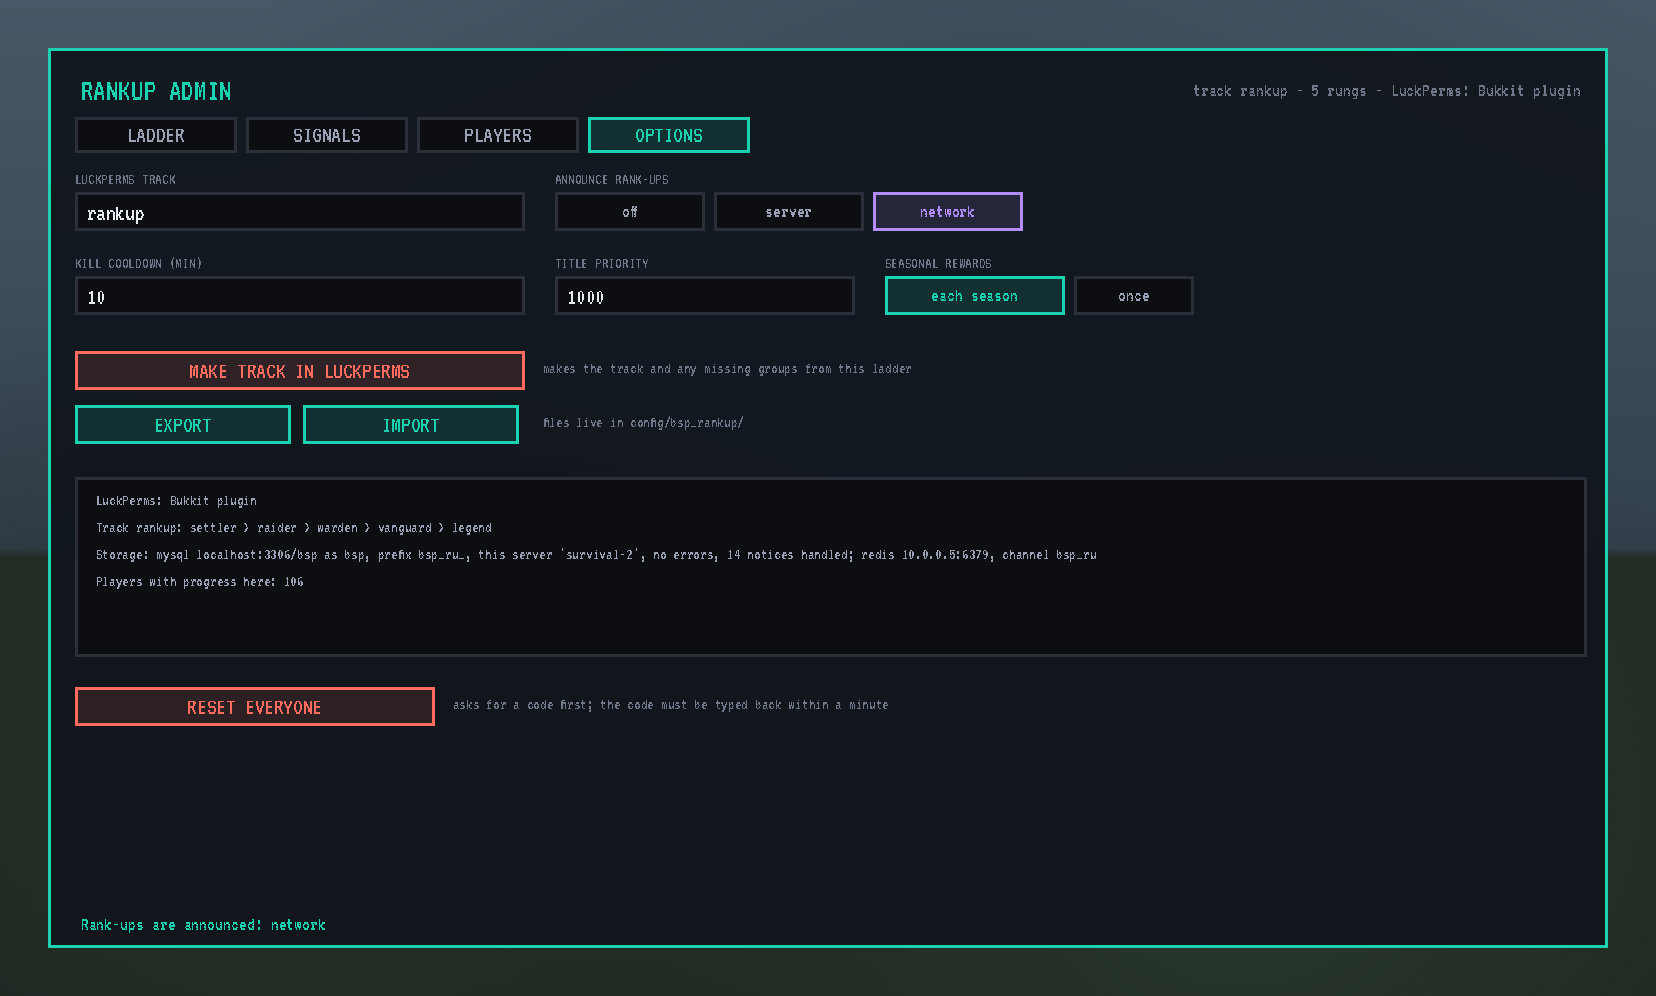Focus the kill cooldown minutes field
Viewport: 1656px width, 996px height.
[x=300, y=296]
